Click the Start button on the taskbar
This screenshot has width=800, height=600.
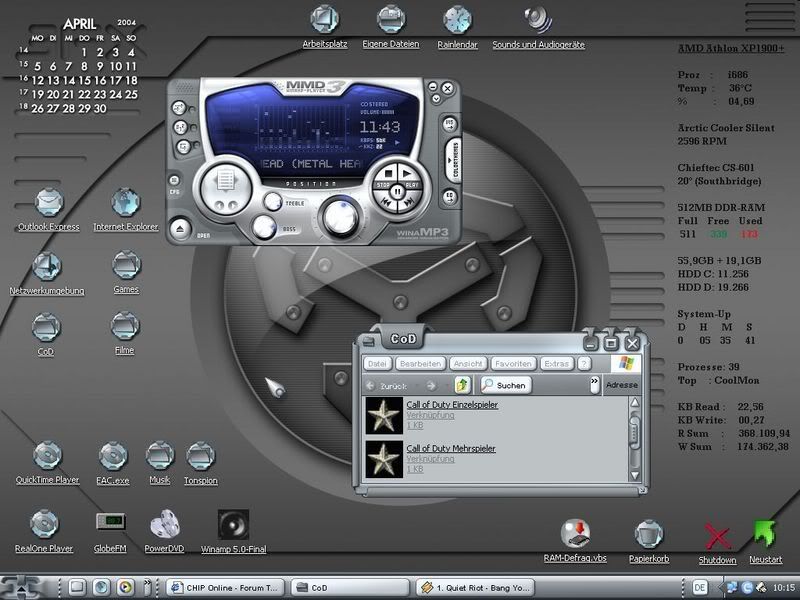point(20,587)
